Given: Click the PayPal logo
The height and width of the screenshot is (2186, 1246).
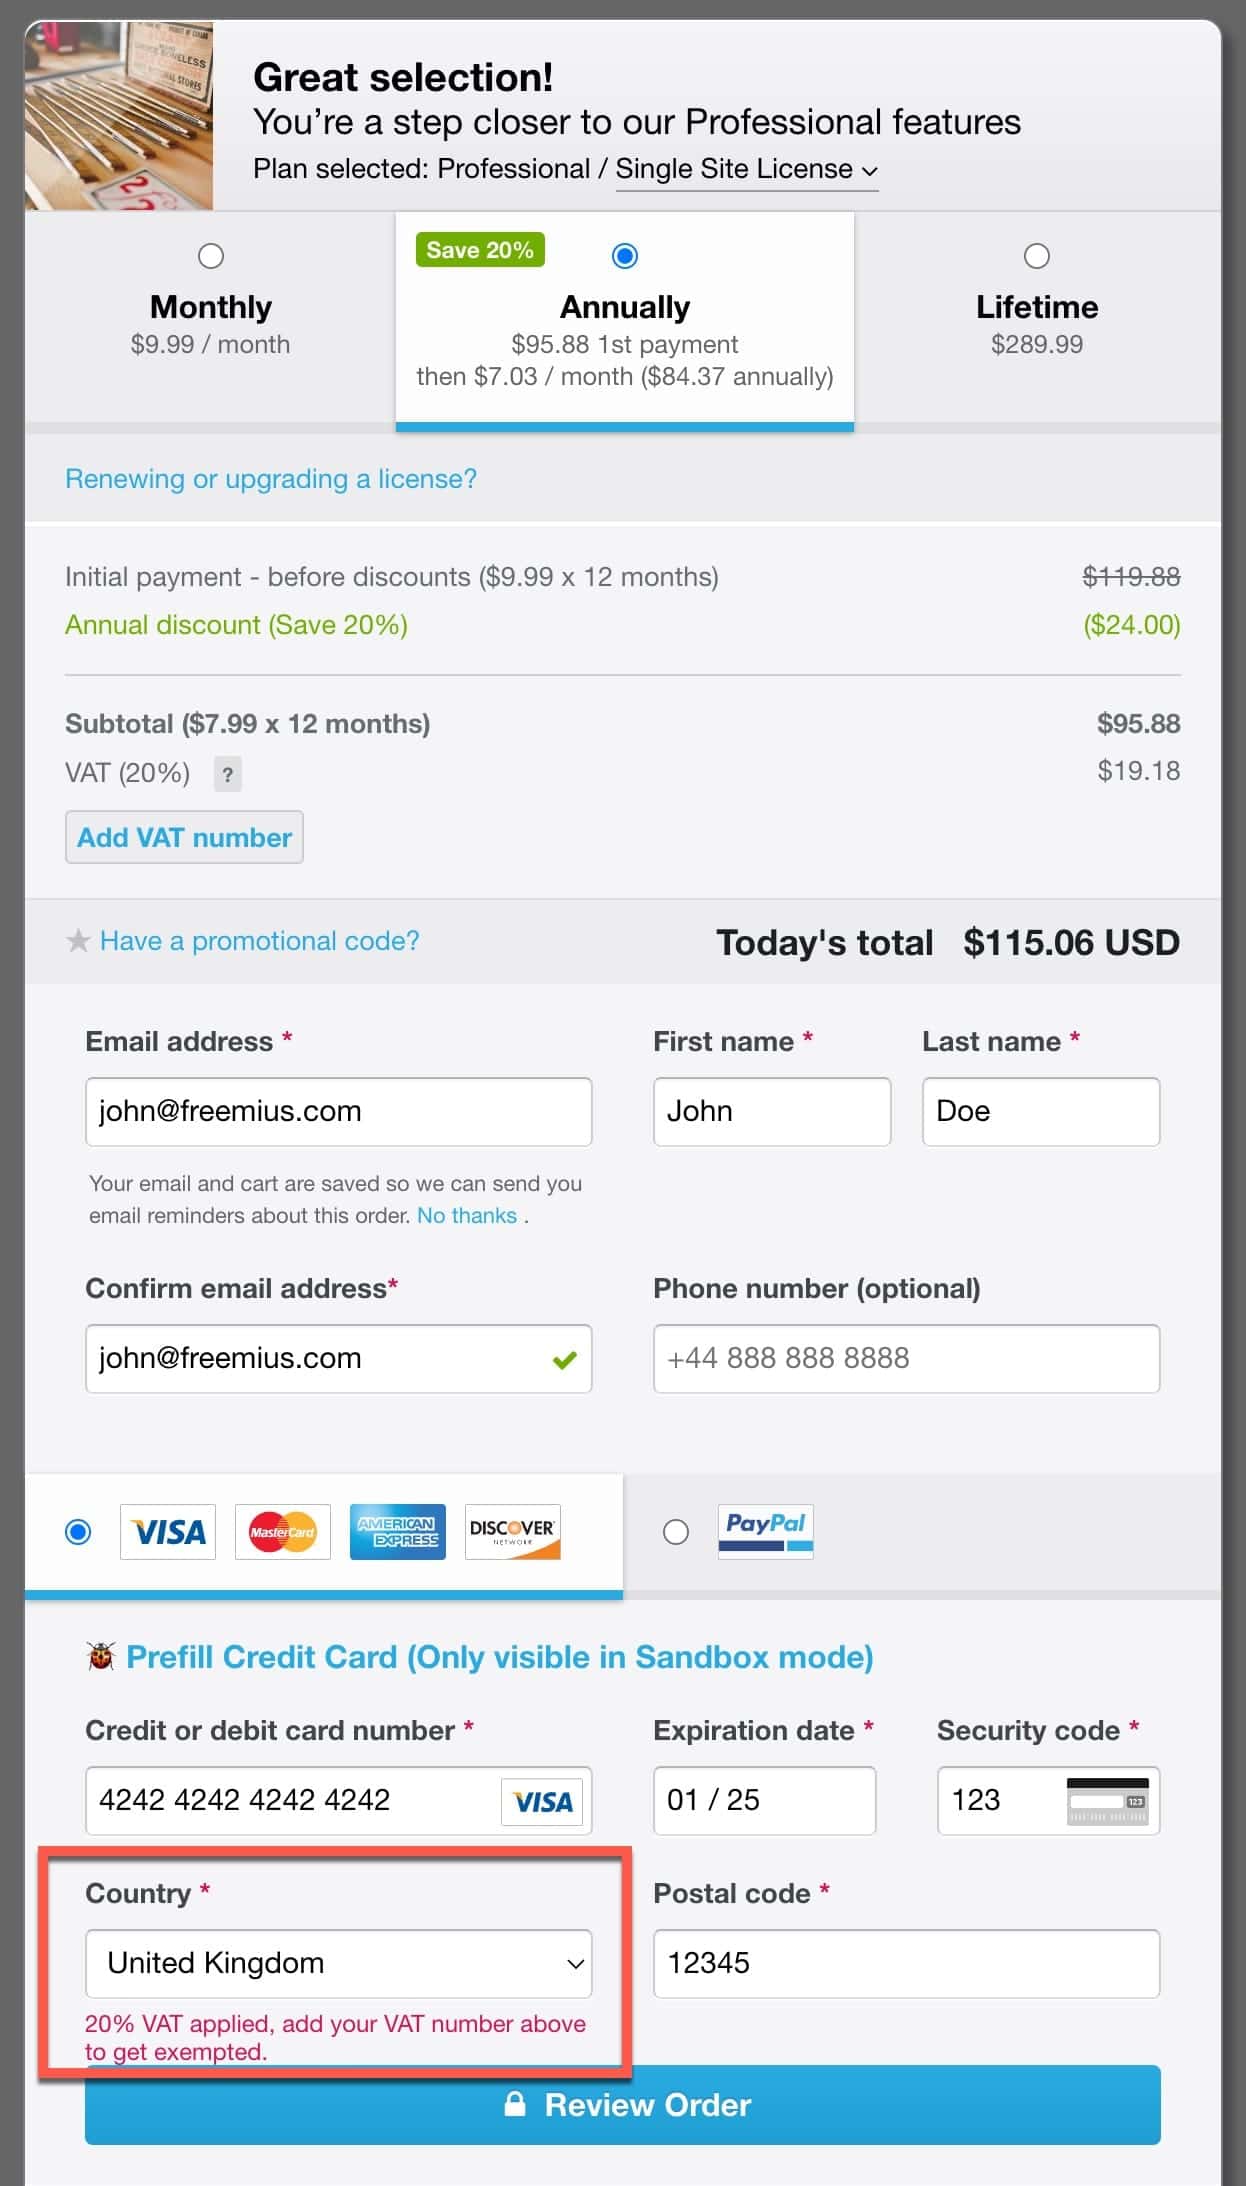Looking at the screenshot, I should coord(766,1531).
